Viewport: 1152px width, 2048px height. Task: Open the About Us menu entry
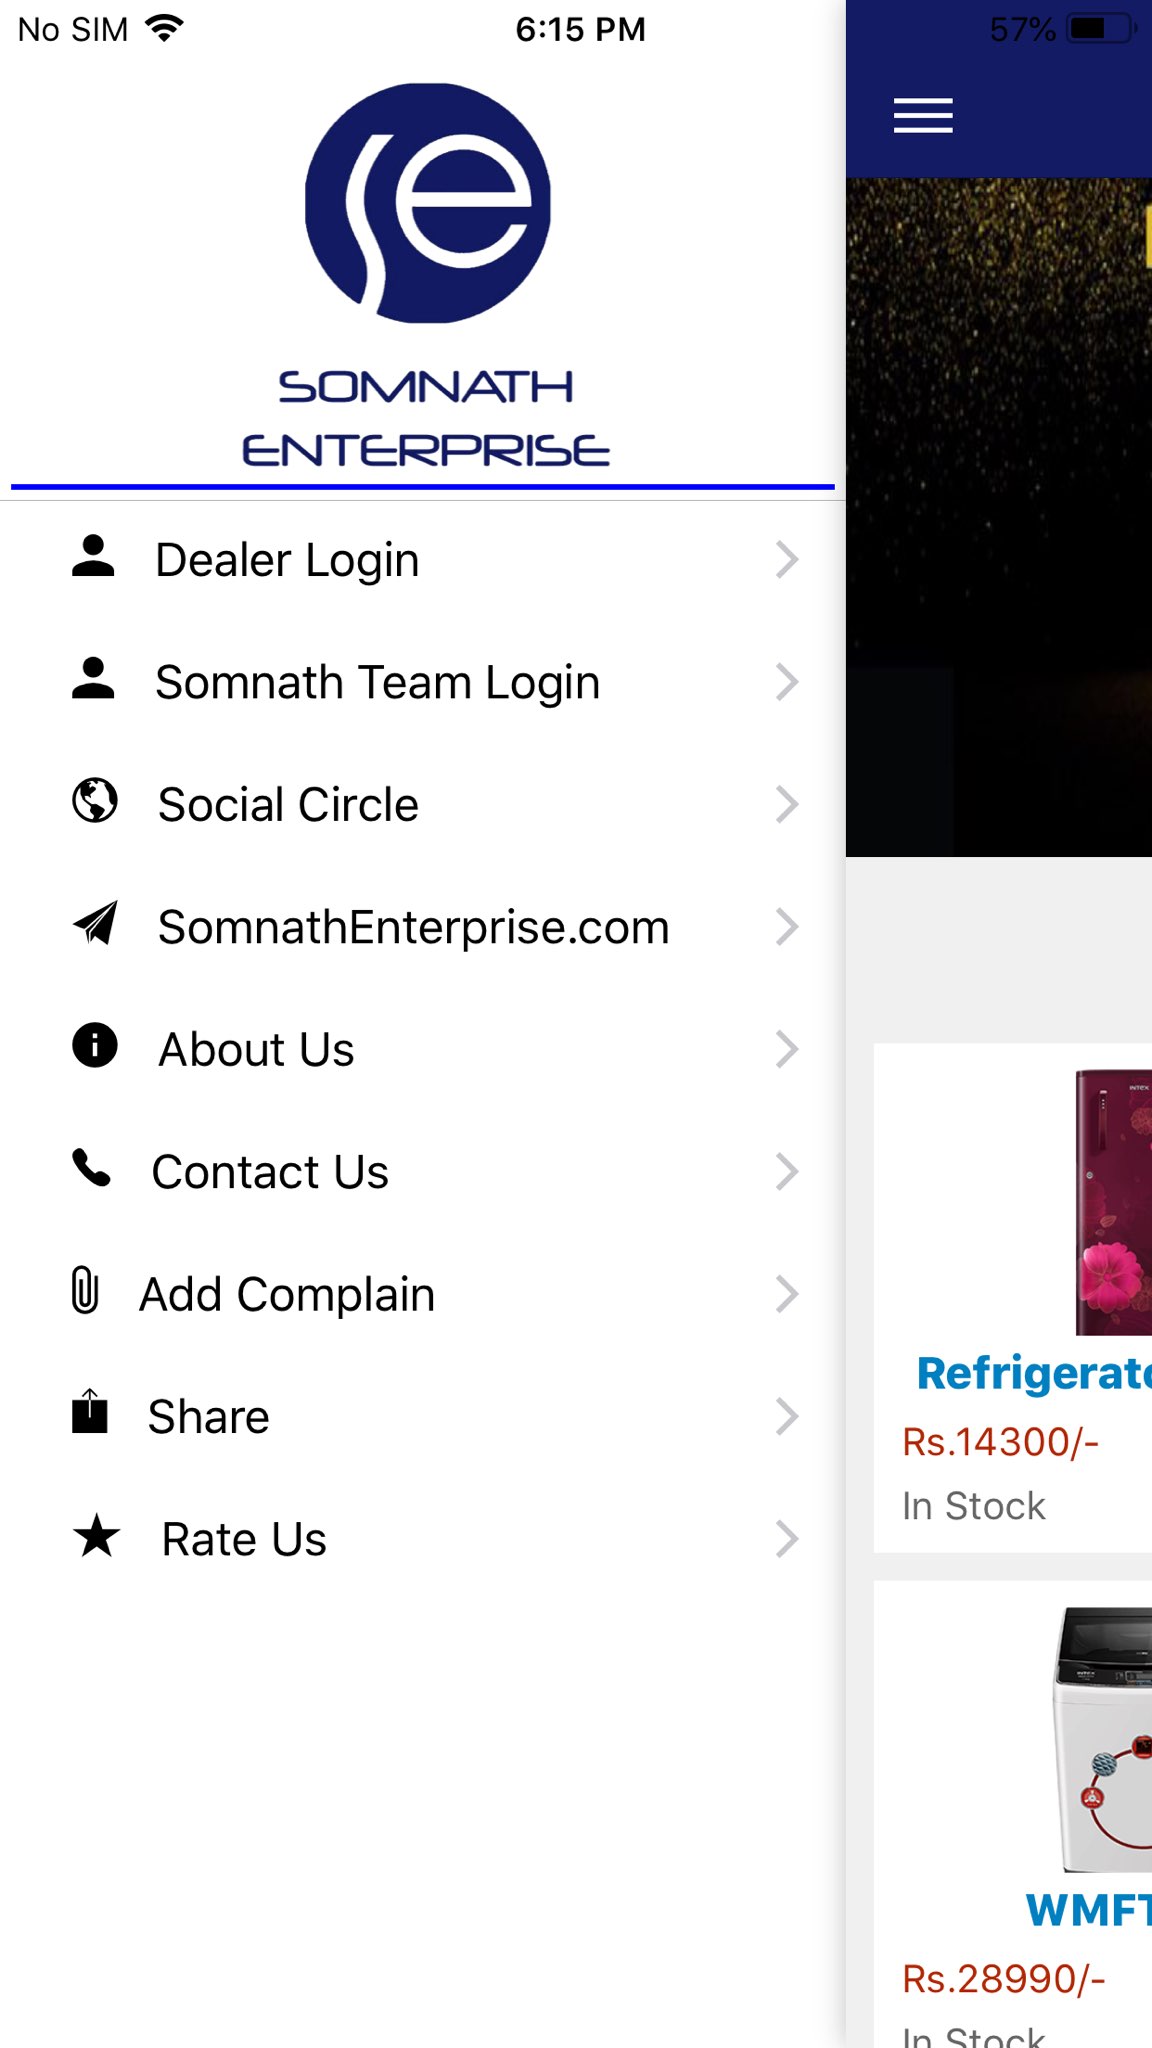pyautogui.click(x=423, y=1049)
